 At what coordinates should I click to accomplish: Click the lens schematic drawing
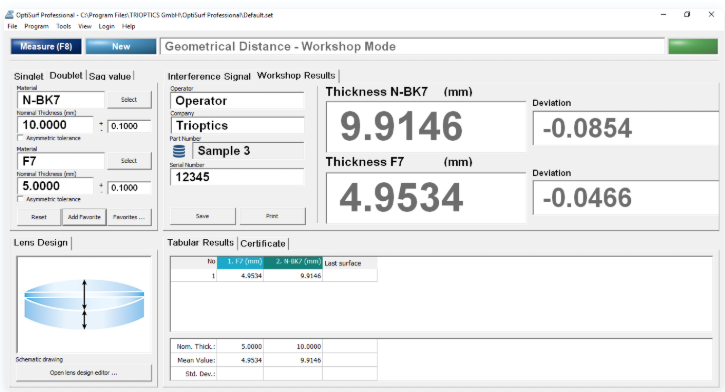[84, 305]
